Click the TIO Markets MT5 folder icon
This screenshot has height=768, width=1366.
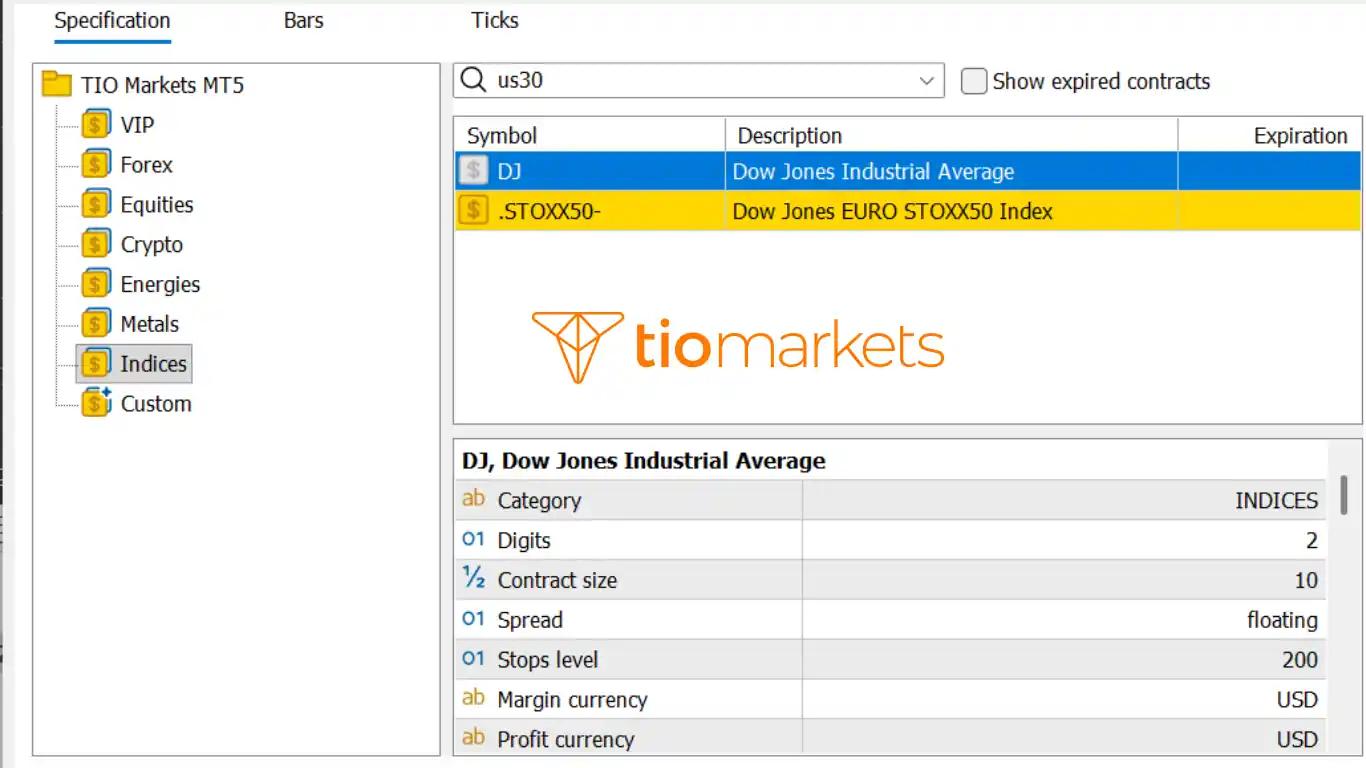pyautogui.click(x=57, y=85)
